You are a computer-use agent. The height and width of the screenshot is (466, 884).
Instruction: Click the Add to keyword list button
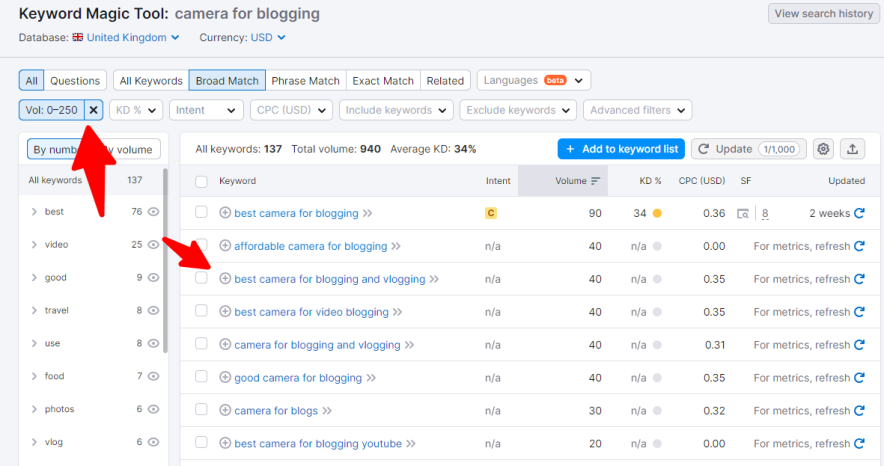(621, 149)
